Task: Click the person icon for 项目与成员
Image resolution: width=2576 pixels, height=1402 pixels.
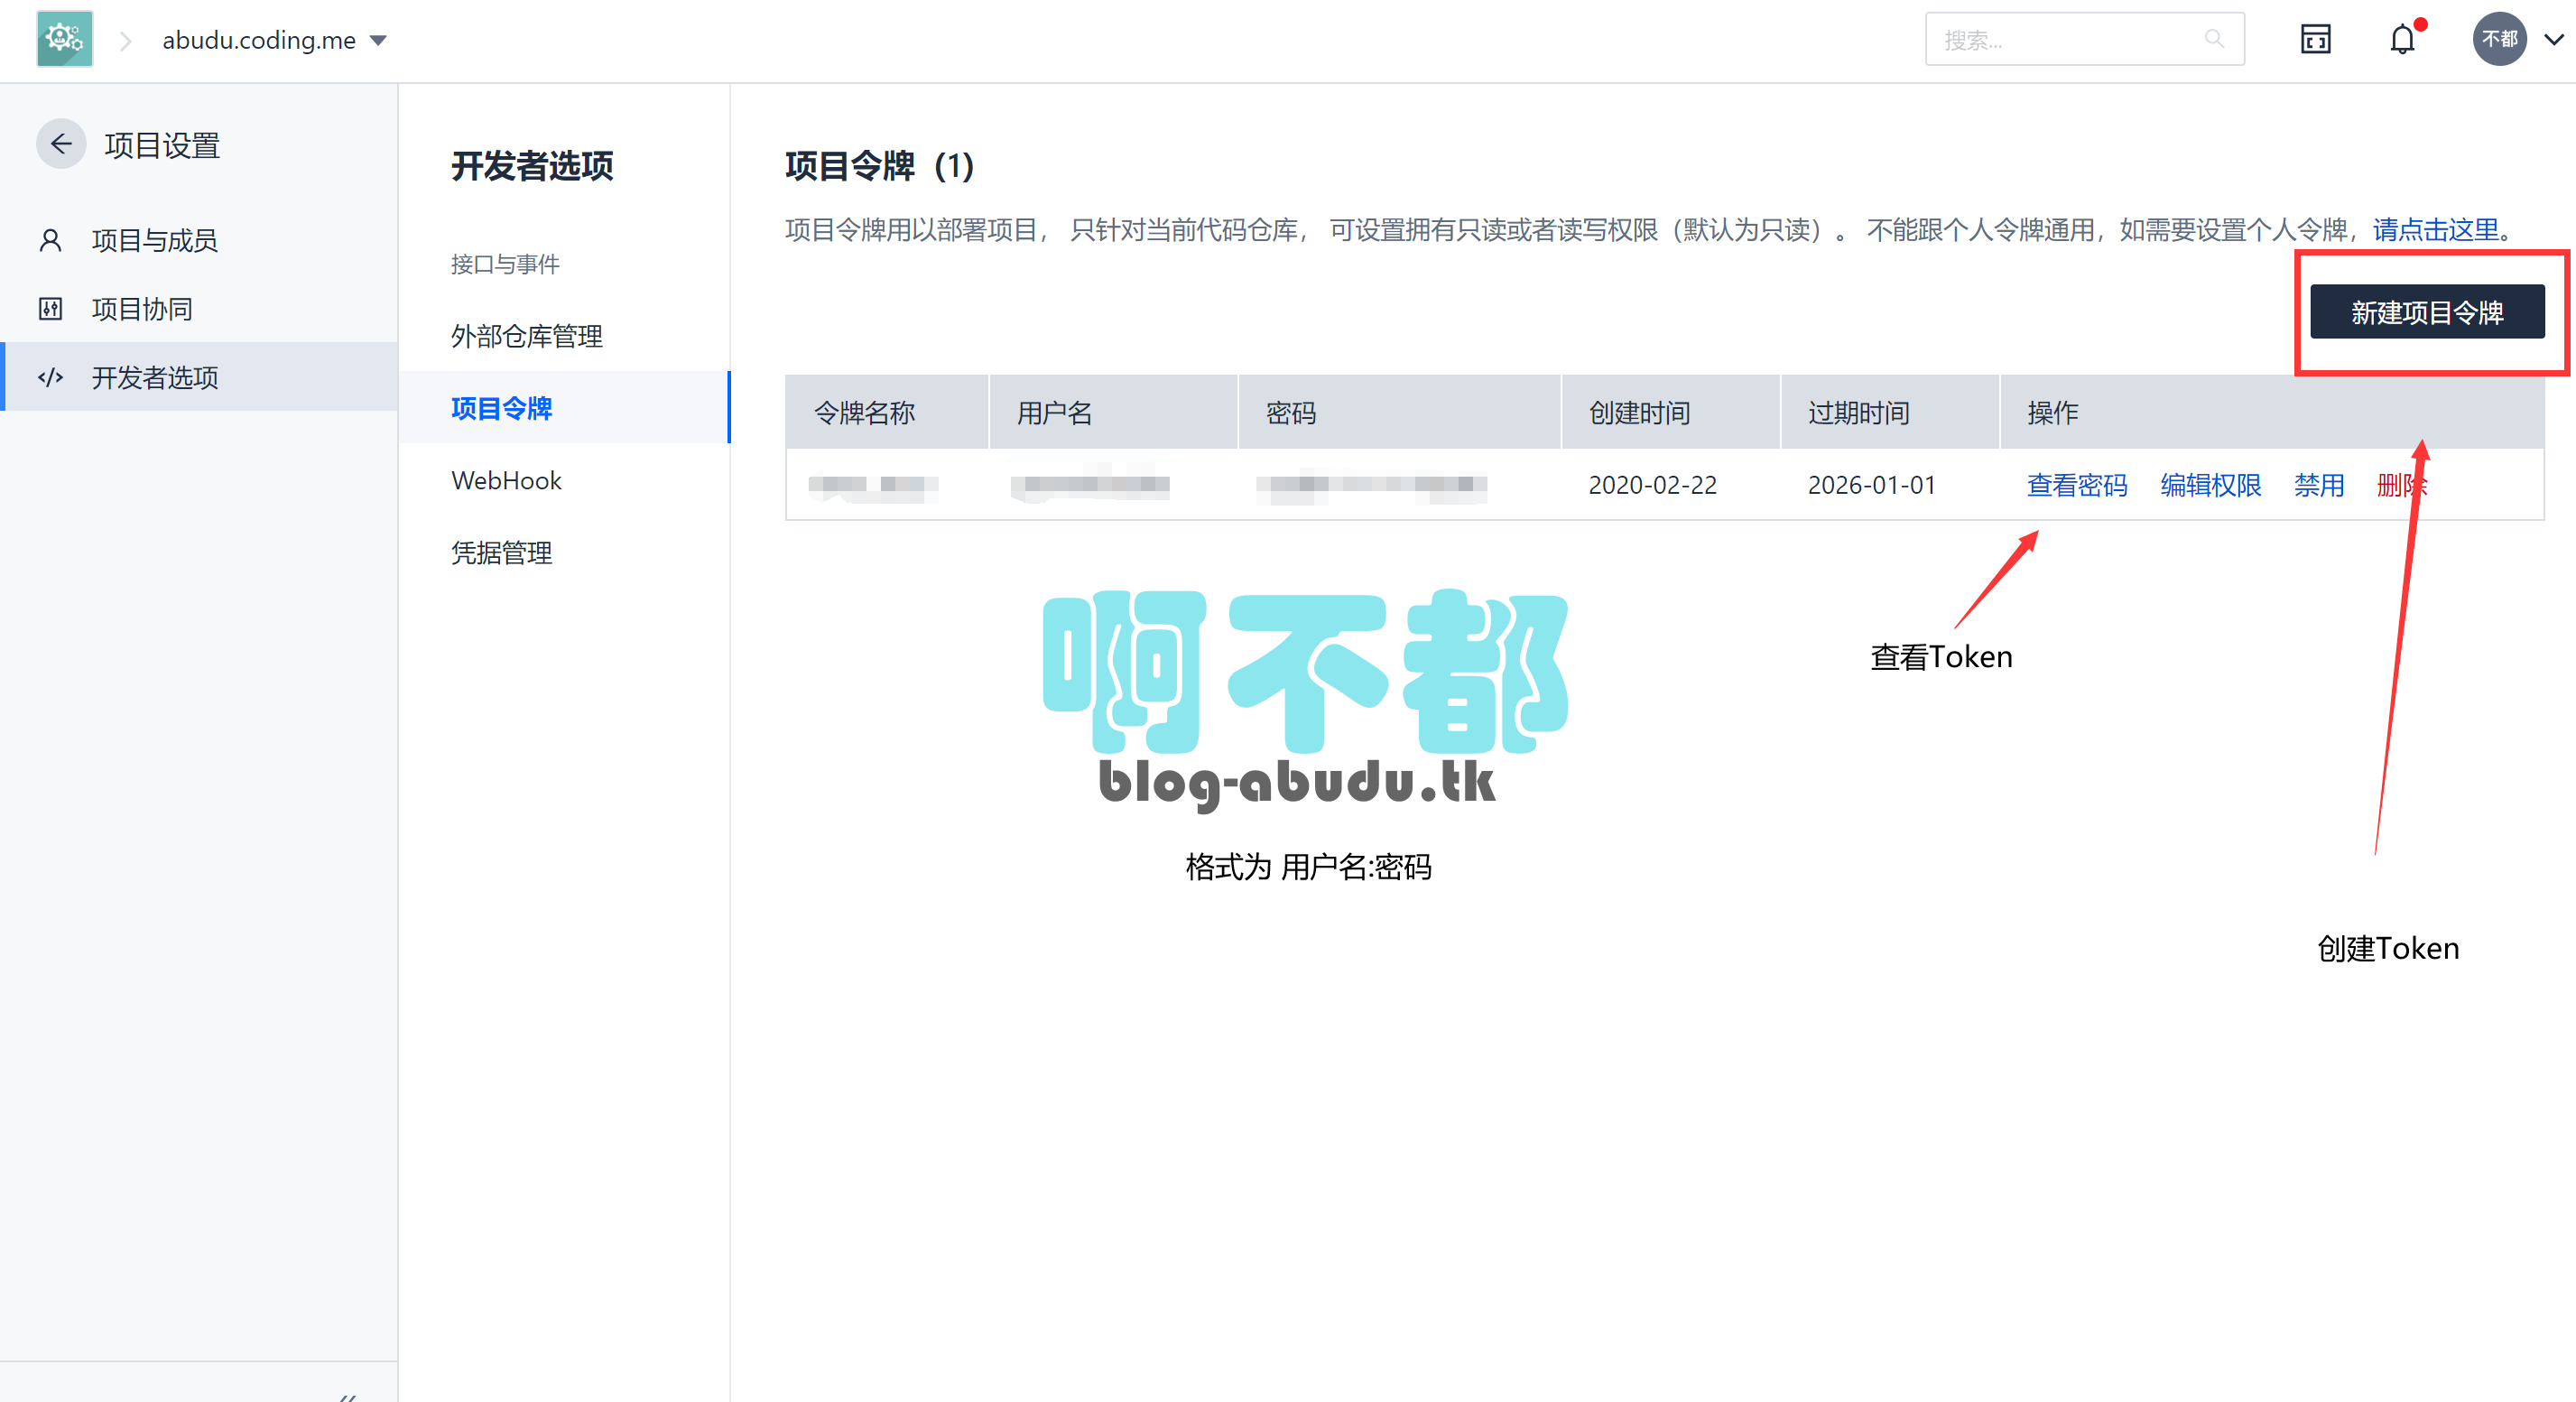Action: tap(50, 240)
